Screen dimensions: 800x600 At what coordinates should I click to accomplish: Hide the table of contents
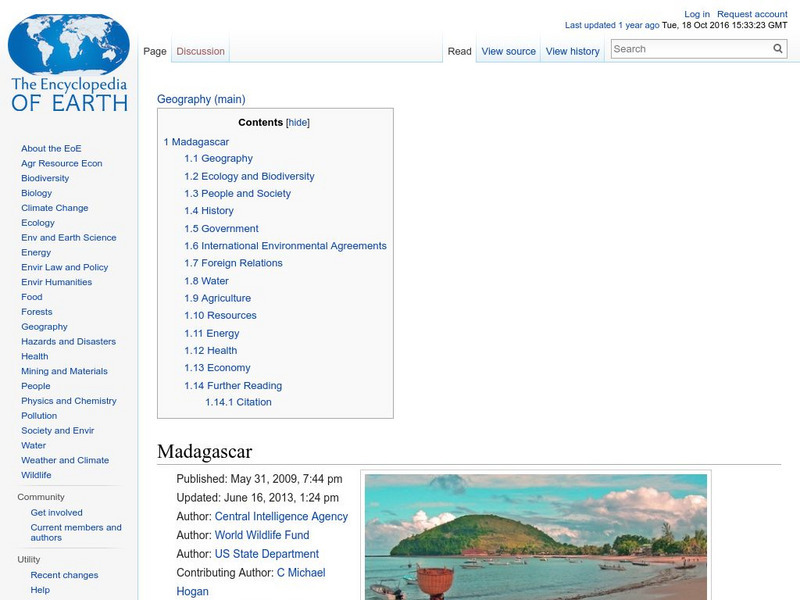tap(299, 121)
